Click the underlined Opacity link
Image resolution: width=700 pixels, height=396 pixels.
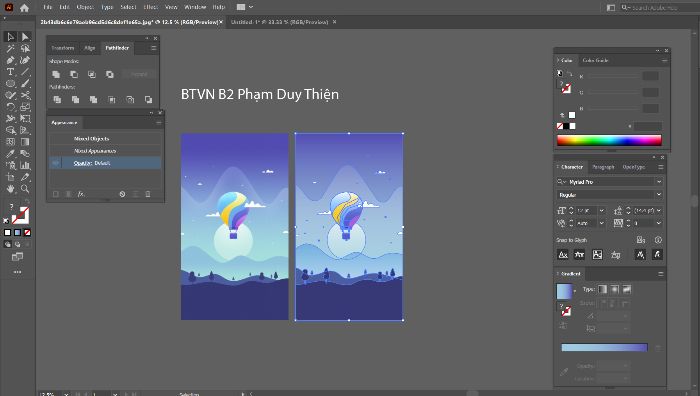pyautogui.click(x=83, y=163)
